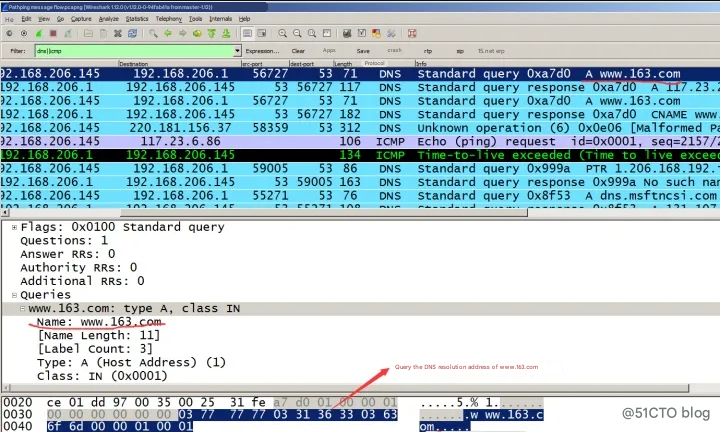
Task: Apply the sip filter button
Action: click(x=460, y=51)
